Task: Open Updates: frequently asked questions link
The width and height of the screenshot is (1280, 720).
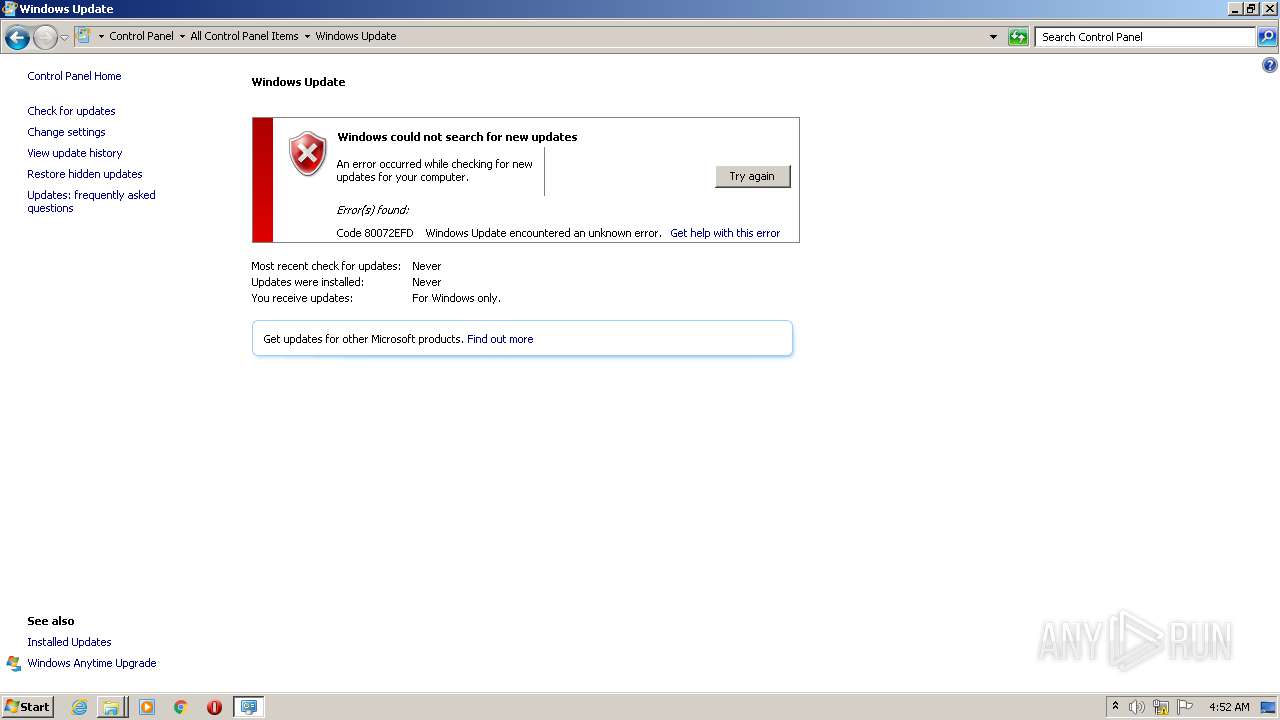Action: 91,201
